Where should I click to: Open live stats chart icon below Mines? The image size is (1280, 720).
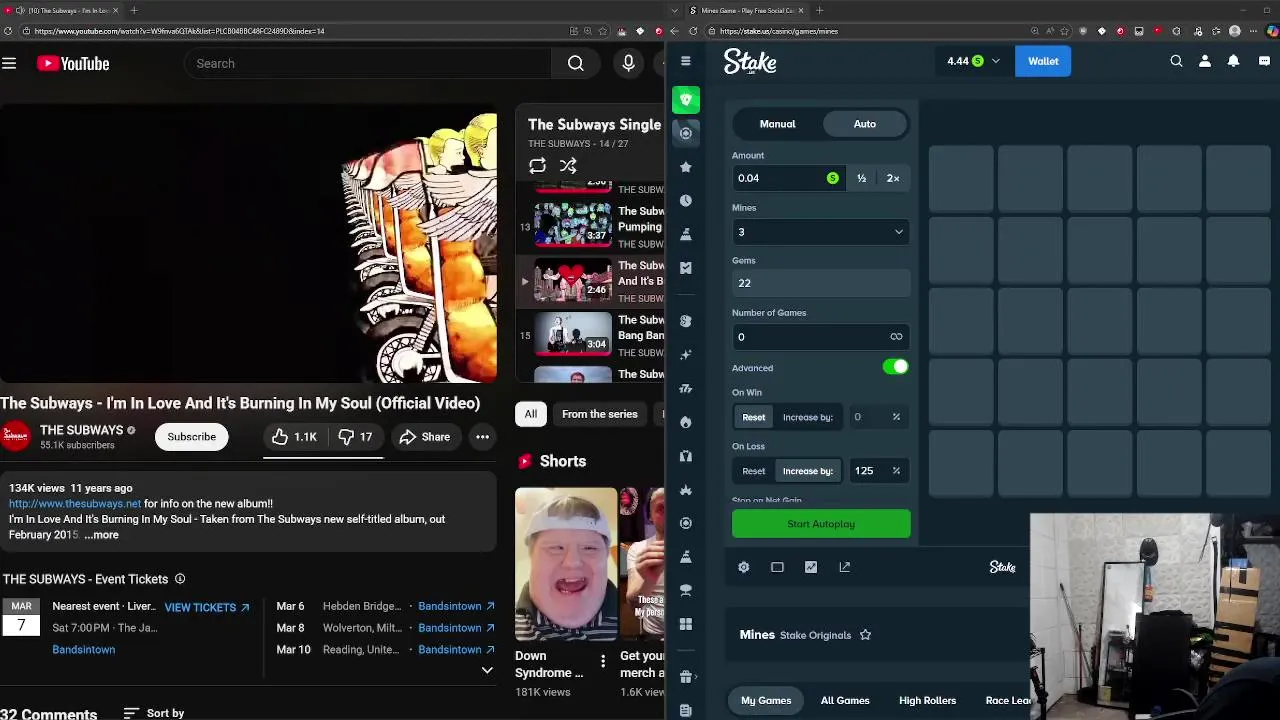pyautogui.click(x=811, y=567)
